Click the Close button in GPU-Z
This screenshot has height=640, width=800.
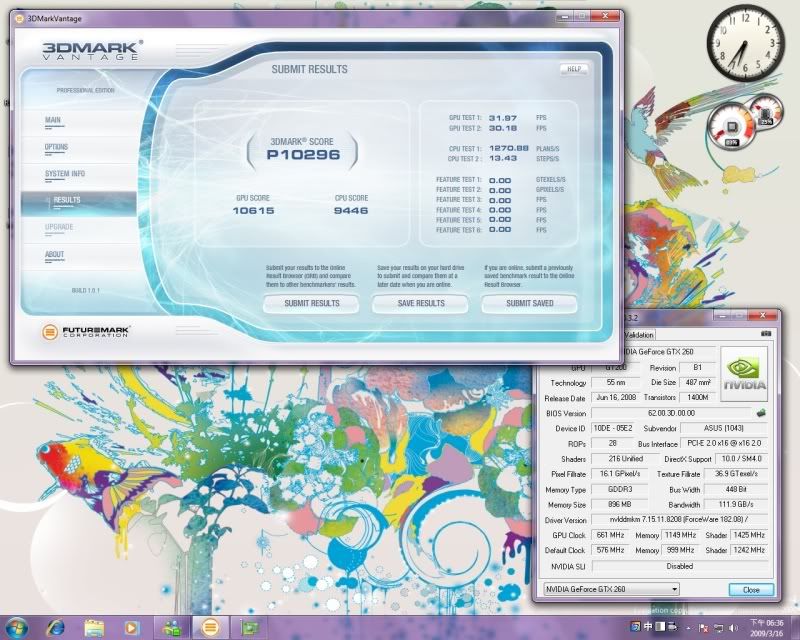tap(751, 589)
